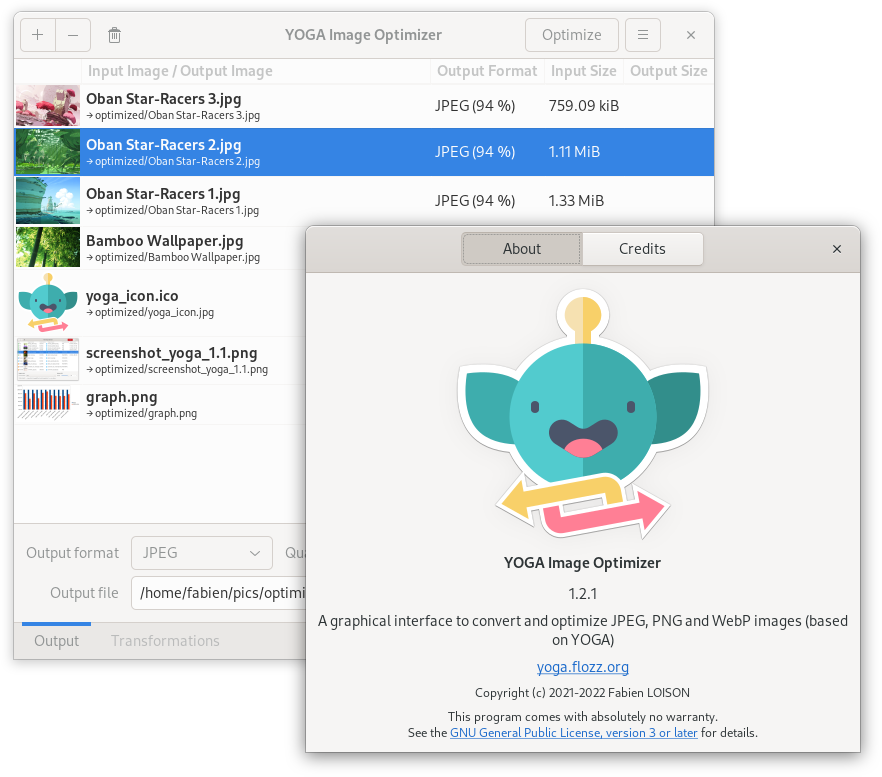882x777 pixels.
Task: Open the yoga.flozz.org link
Action: (582, 667)
